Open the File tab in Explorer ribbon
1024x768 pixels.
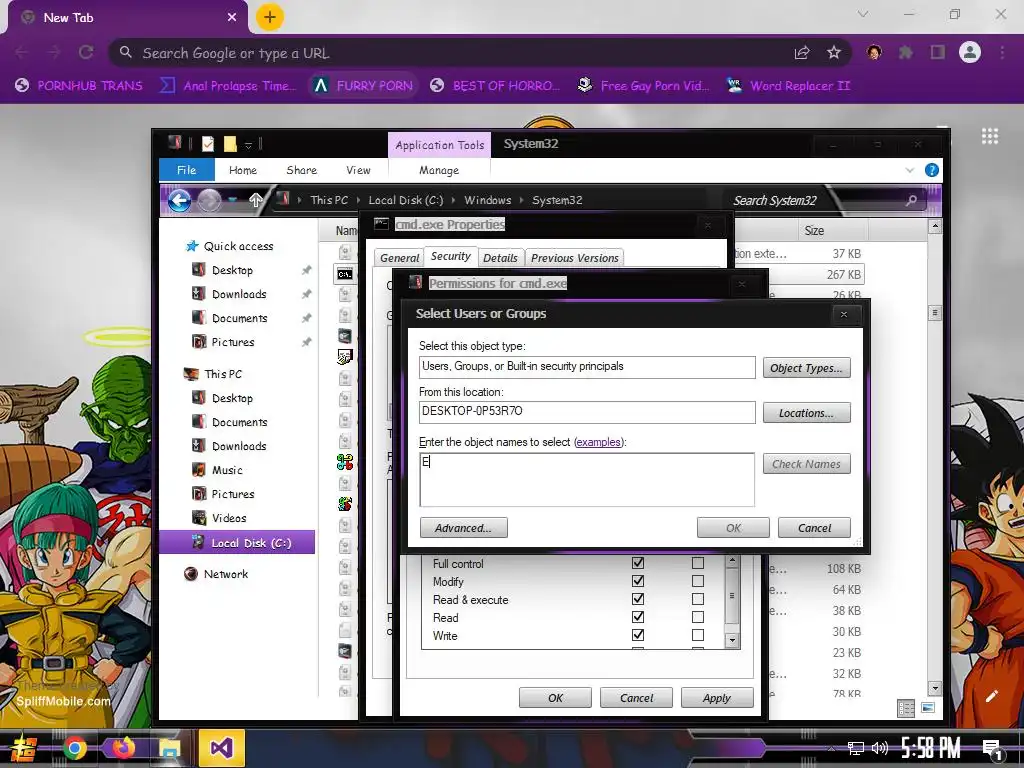pos(187,170)
